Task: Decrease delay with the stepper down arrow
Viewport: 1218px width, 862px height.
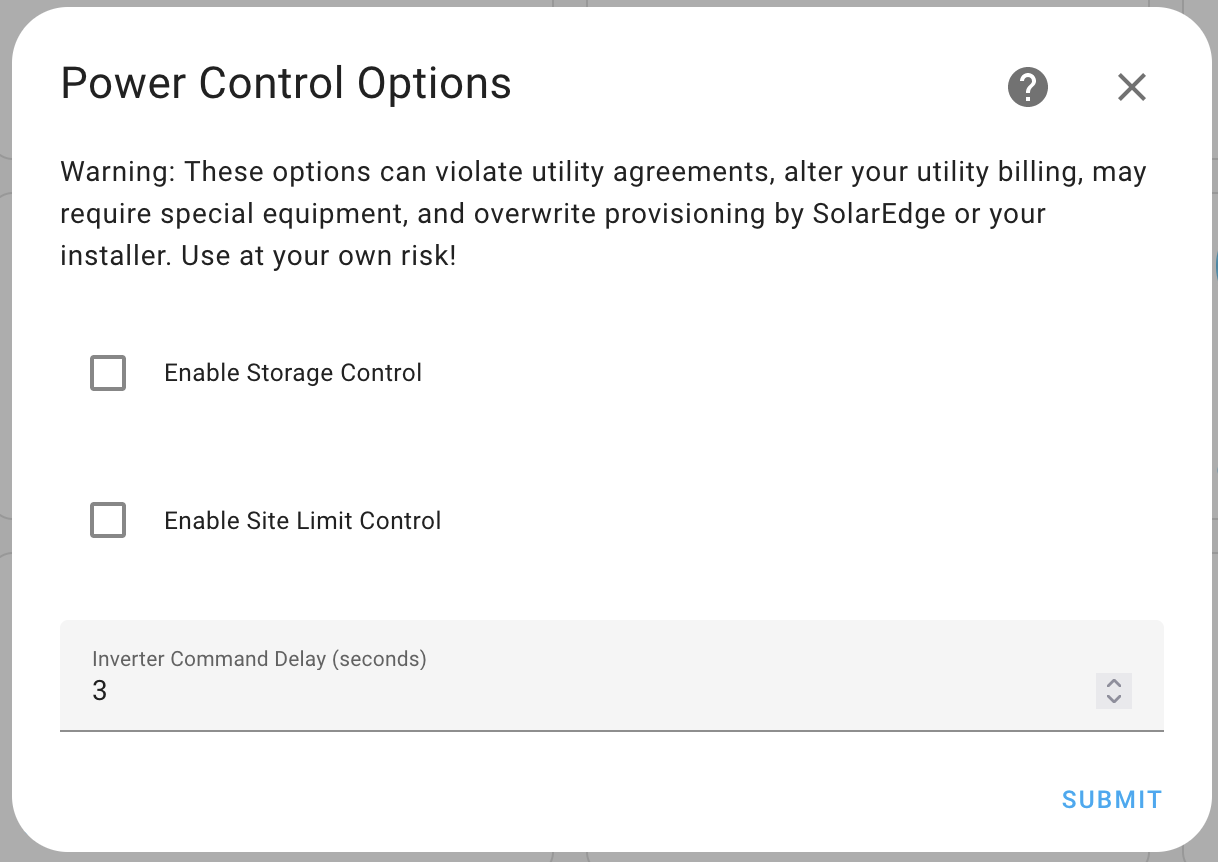Action: [1114, 698]
